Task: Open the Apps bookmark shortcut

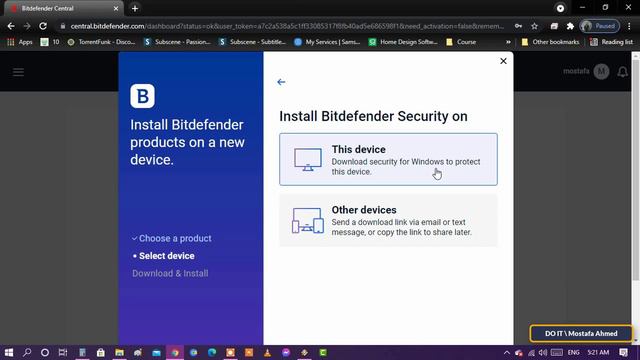Action: tap(20, 42)
